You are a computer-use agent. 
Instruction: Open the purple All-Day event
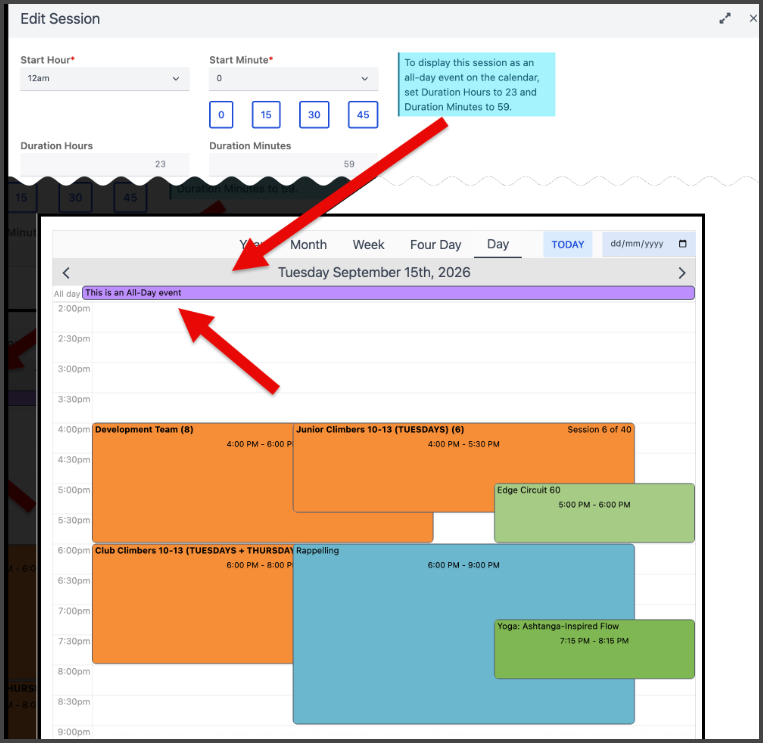[388, 293]
